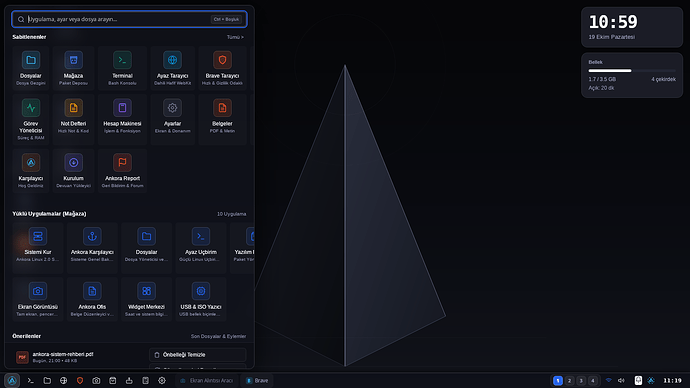This screenshot has height=388, width=690.
Task: Open Ankora Report app
Action: coord(122,171)
